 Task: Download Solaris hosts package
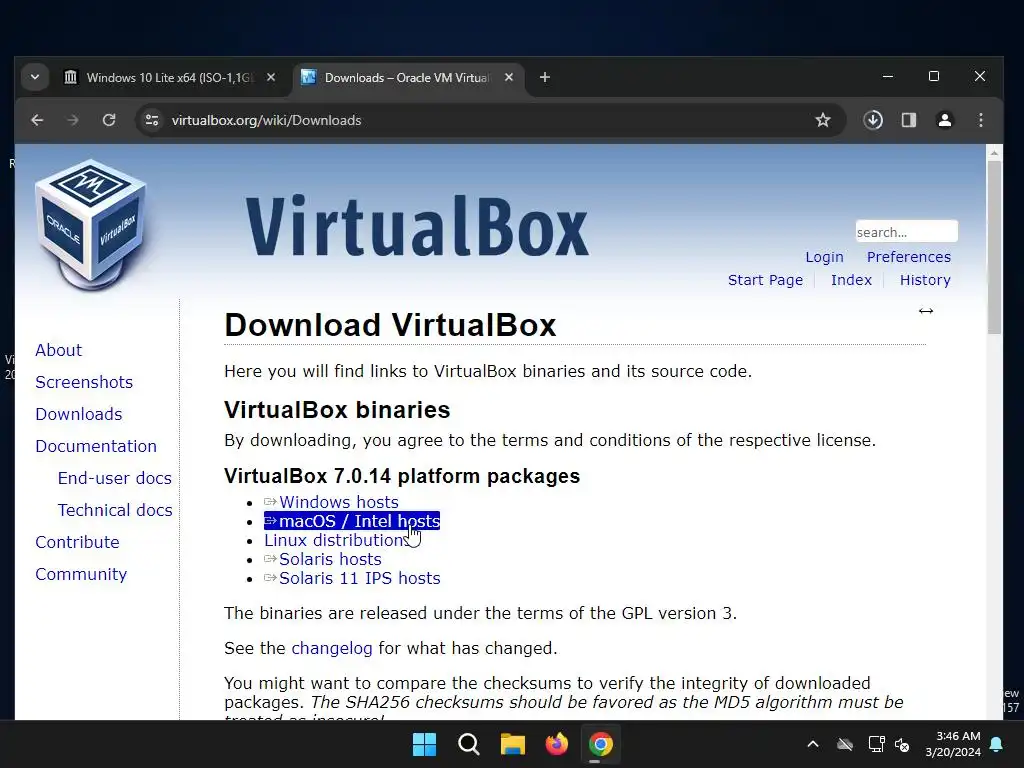click(330, 559)
